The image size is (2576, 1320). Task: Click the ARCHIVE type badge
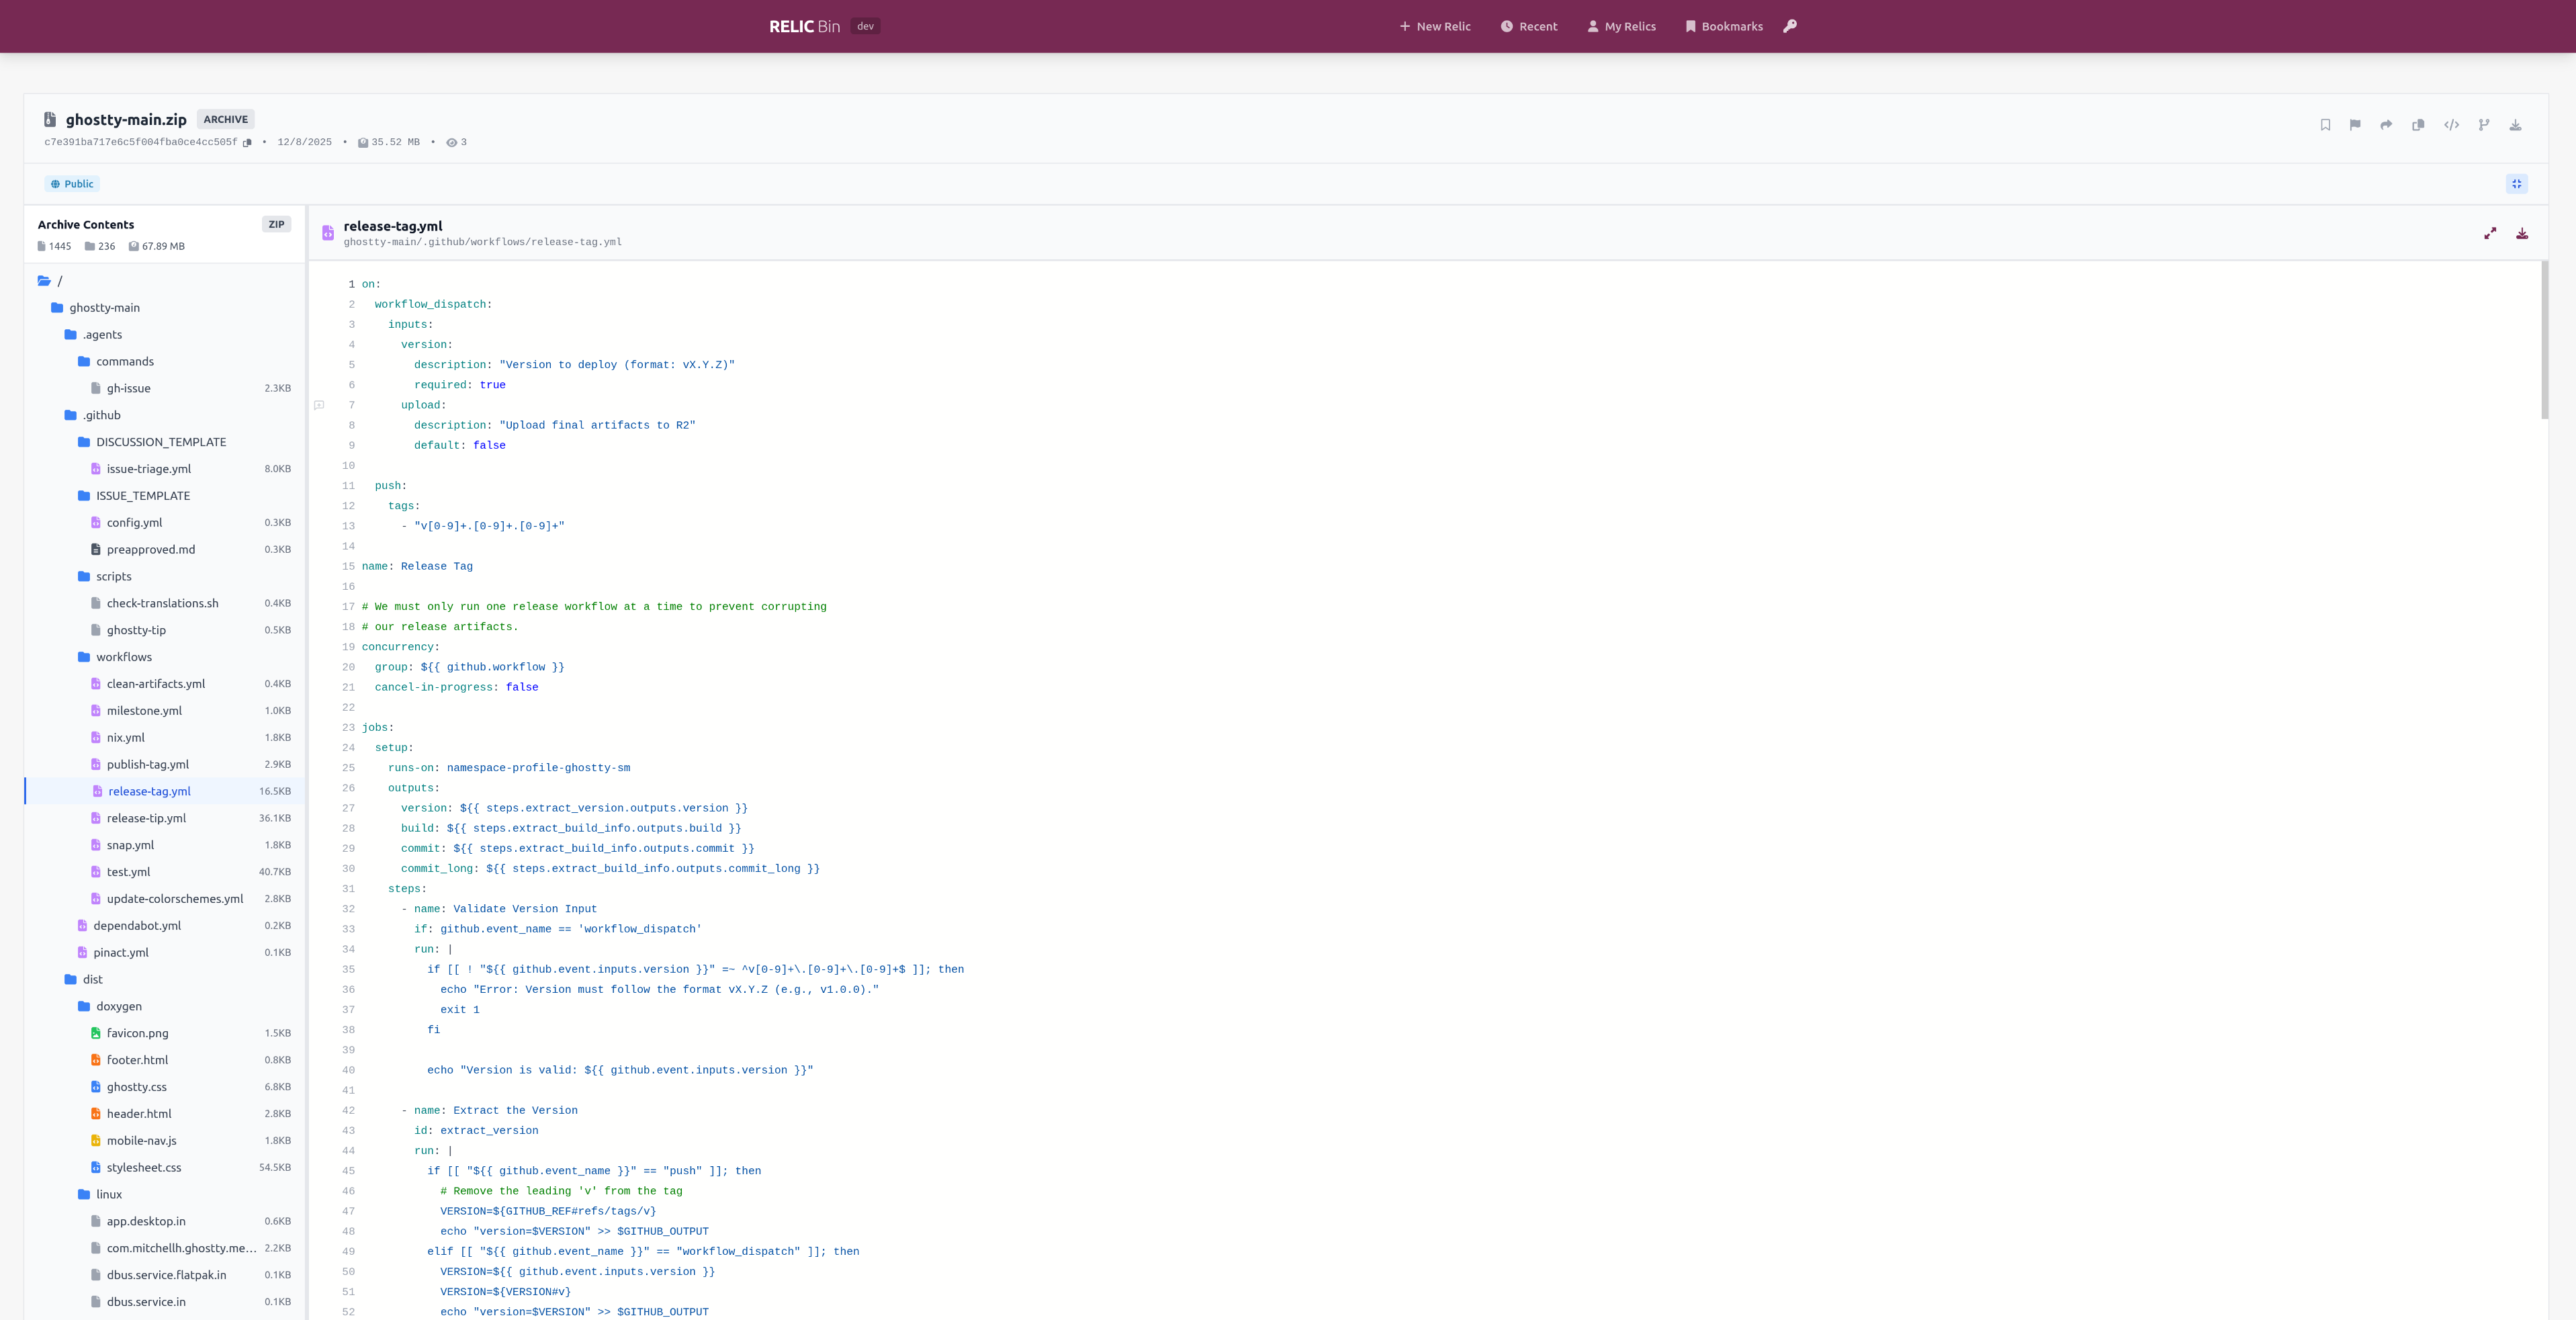[x=226, y=119]
